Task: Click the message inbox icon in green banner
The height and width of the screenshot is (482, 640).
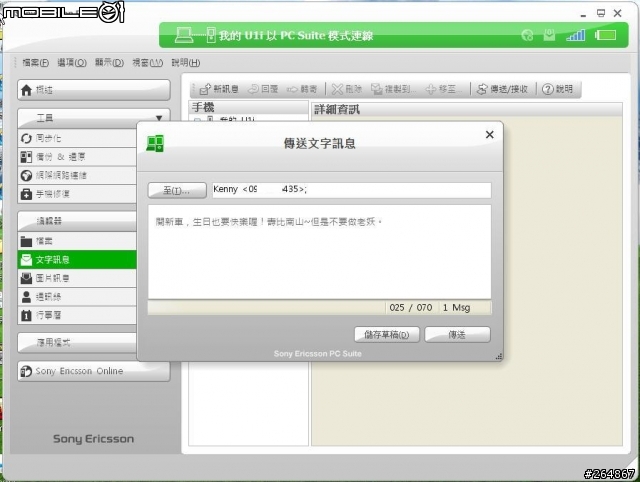Action: [549, 35]
